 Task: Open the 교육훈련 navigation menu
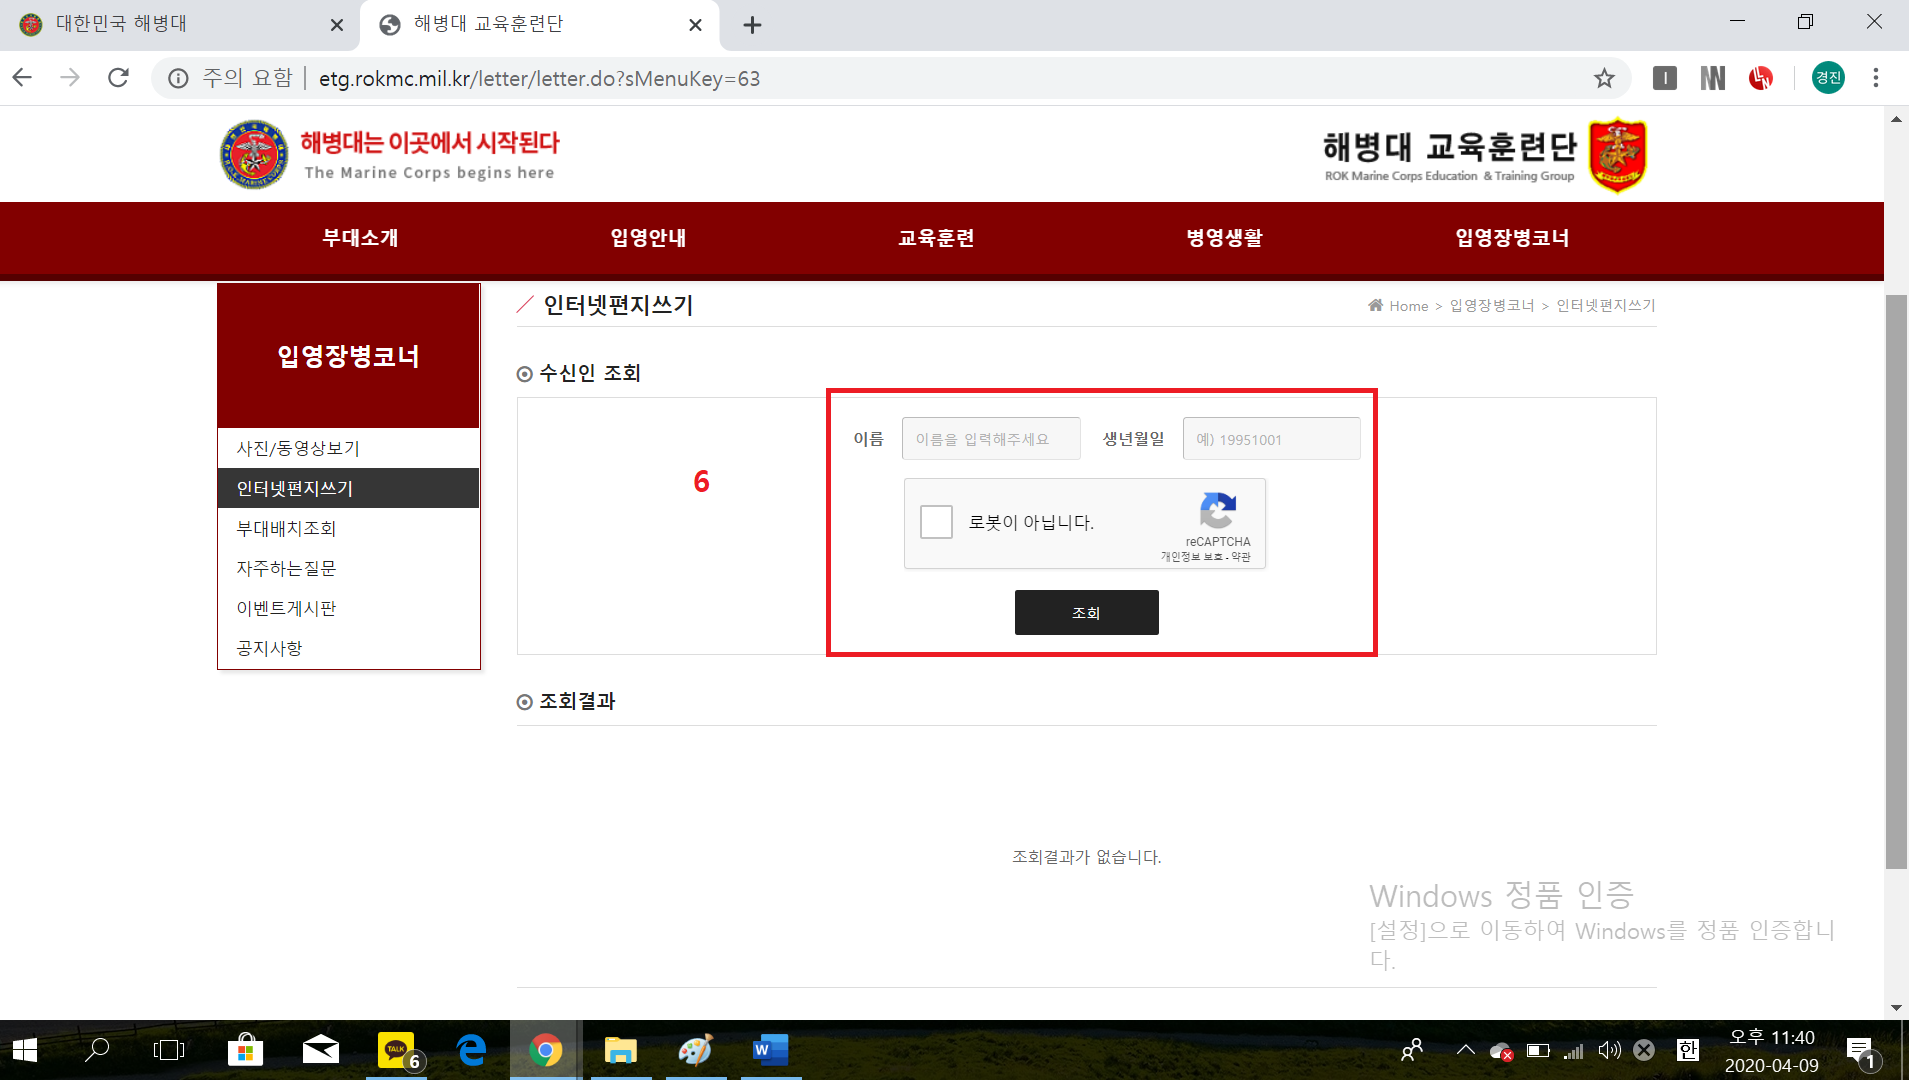(936, 238)
